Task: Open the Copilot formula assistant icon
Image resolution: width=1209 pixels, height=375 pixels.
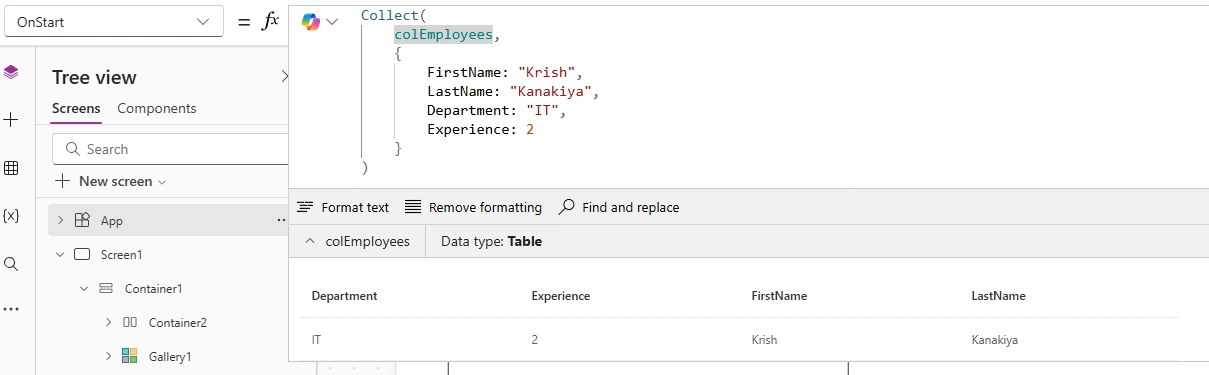Action: click(311, 21)
